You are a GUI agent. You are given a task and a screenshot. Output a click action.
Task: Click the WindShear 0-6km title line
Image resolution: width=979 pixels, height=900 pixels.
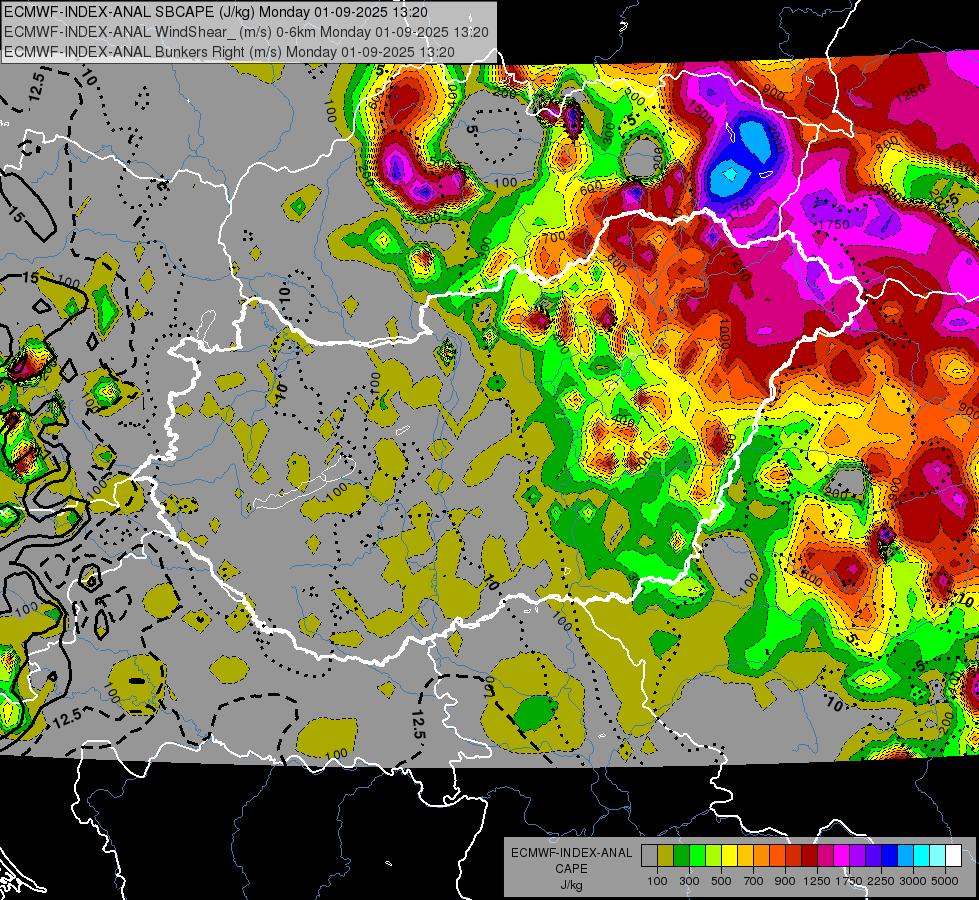pos(246,32)
